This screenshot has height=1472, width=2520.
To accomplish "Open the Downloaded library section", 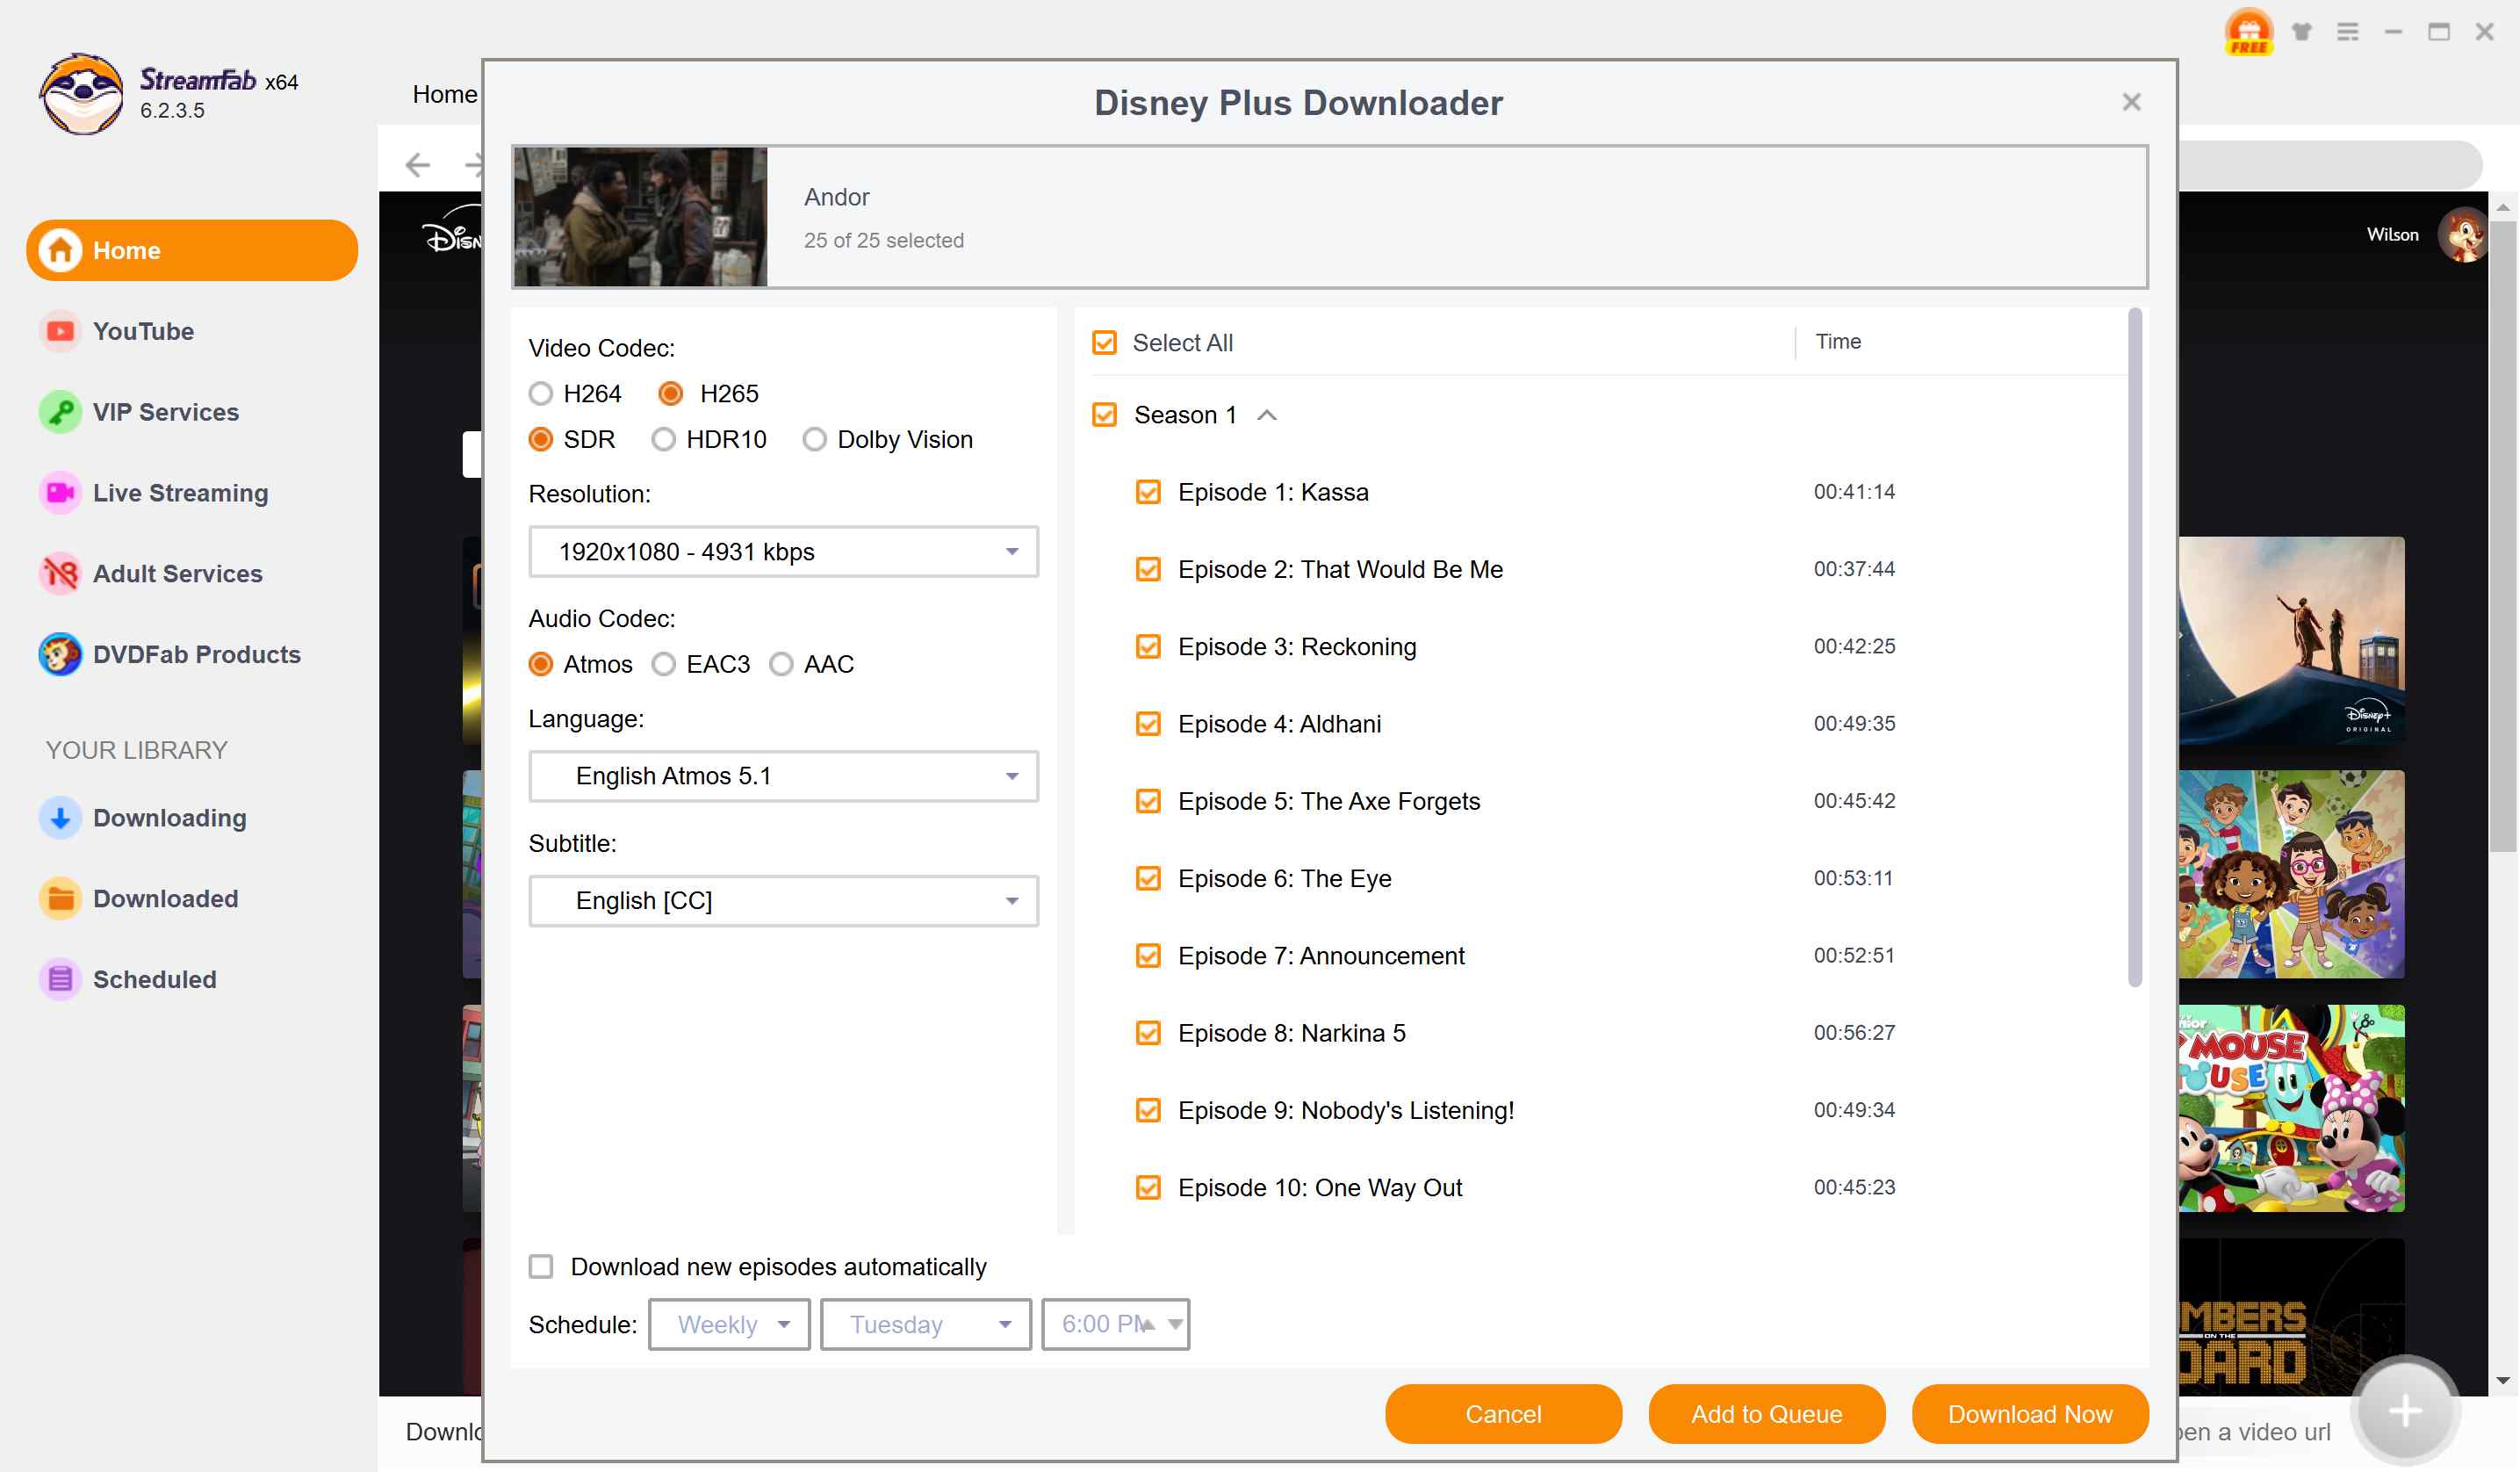I will coord(165,899).
